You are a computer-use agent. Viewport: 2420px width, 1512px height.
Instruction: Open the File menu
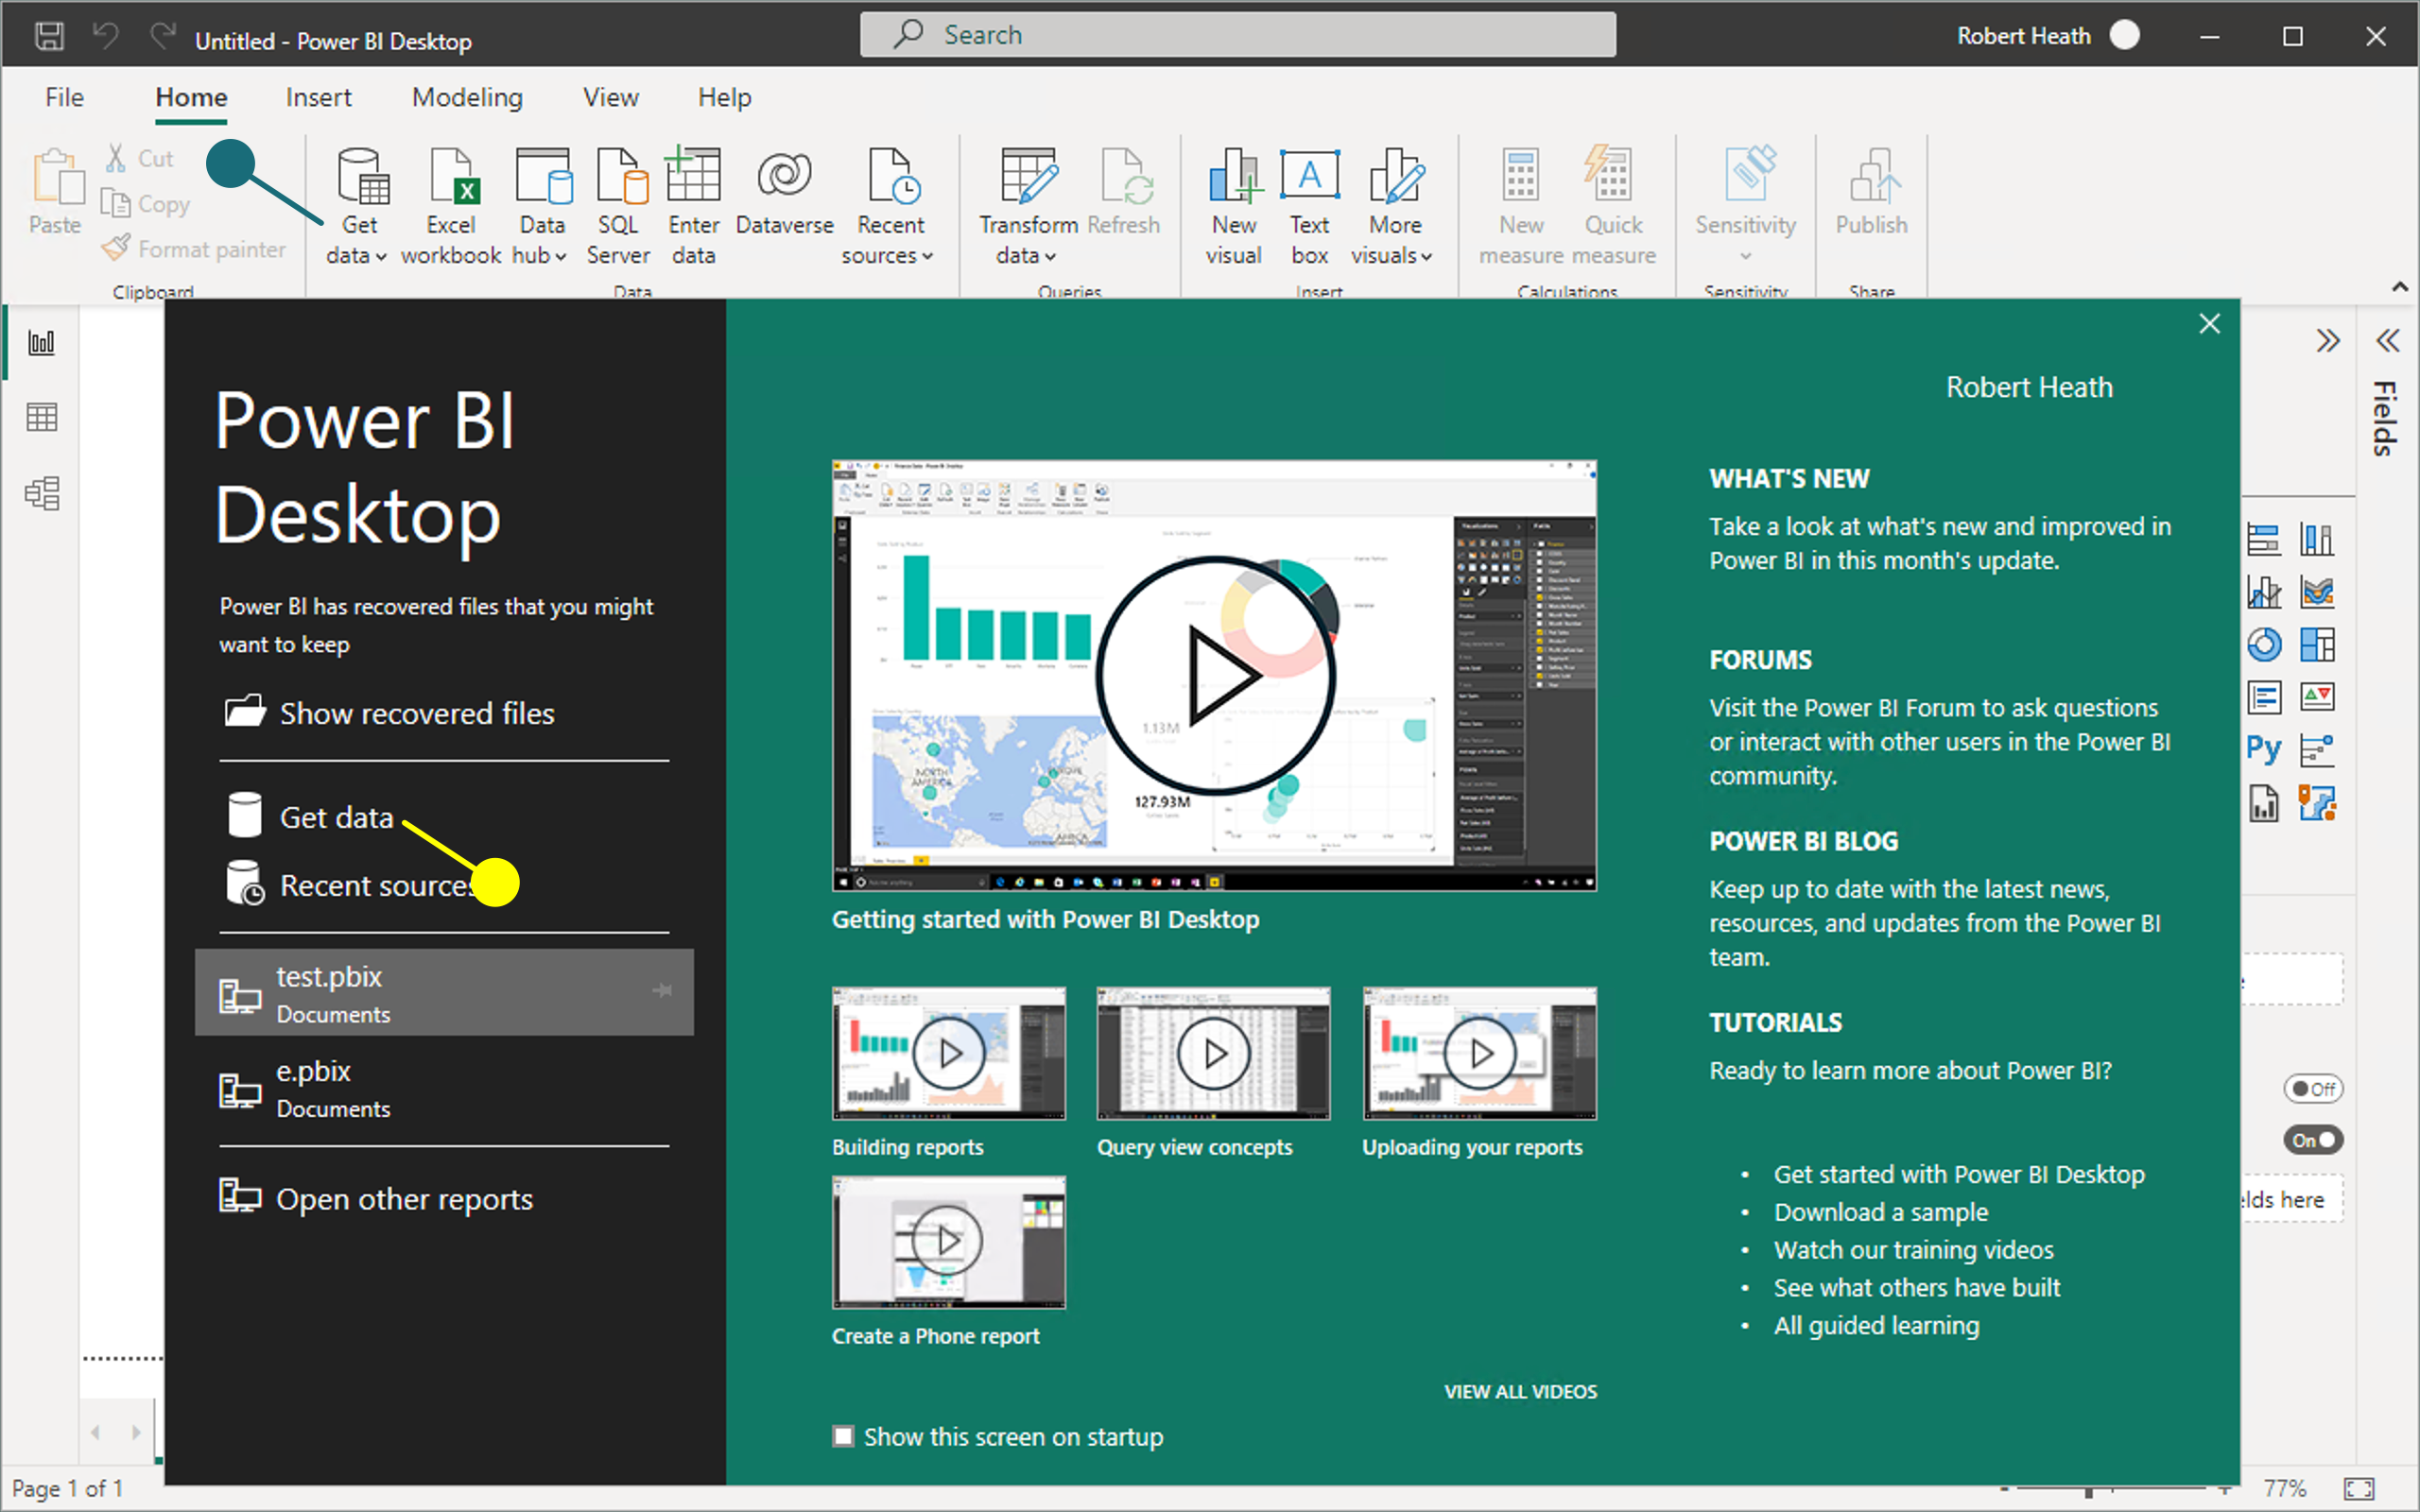point(63,97)
